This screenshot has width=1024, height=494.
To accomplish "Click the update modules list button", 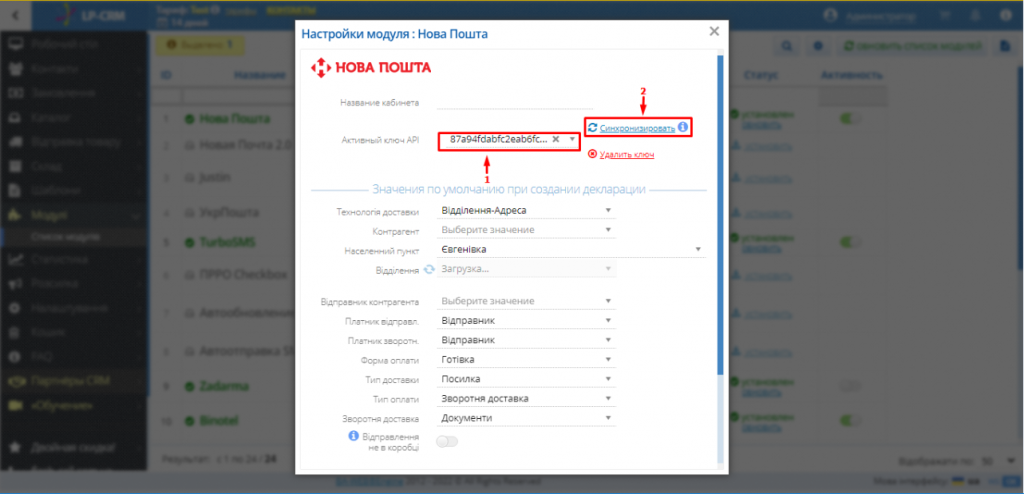I will 913,46.
